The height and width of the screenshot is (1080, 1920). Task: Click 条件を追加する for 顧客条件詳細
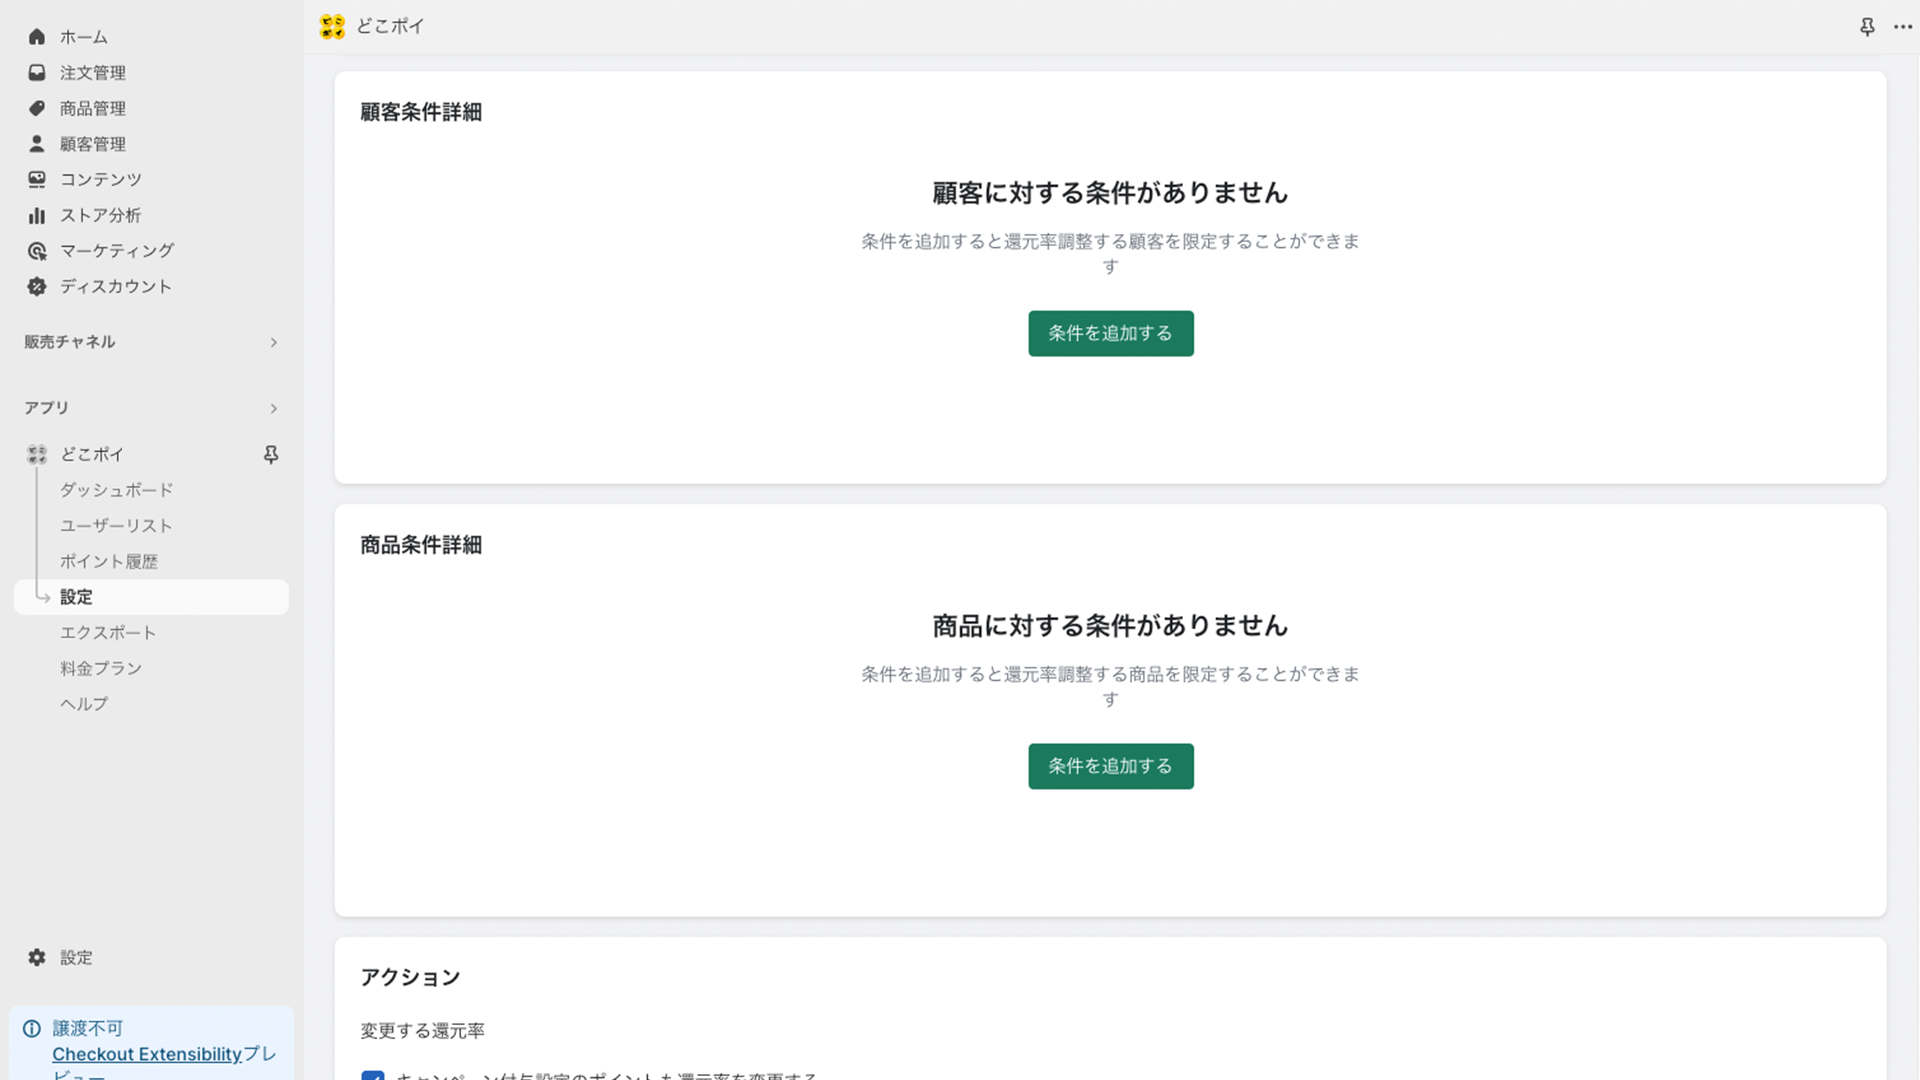tap(1110, 332)
